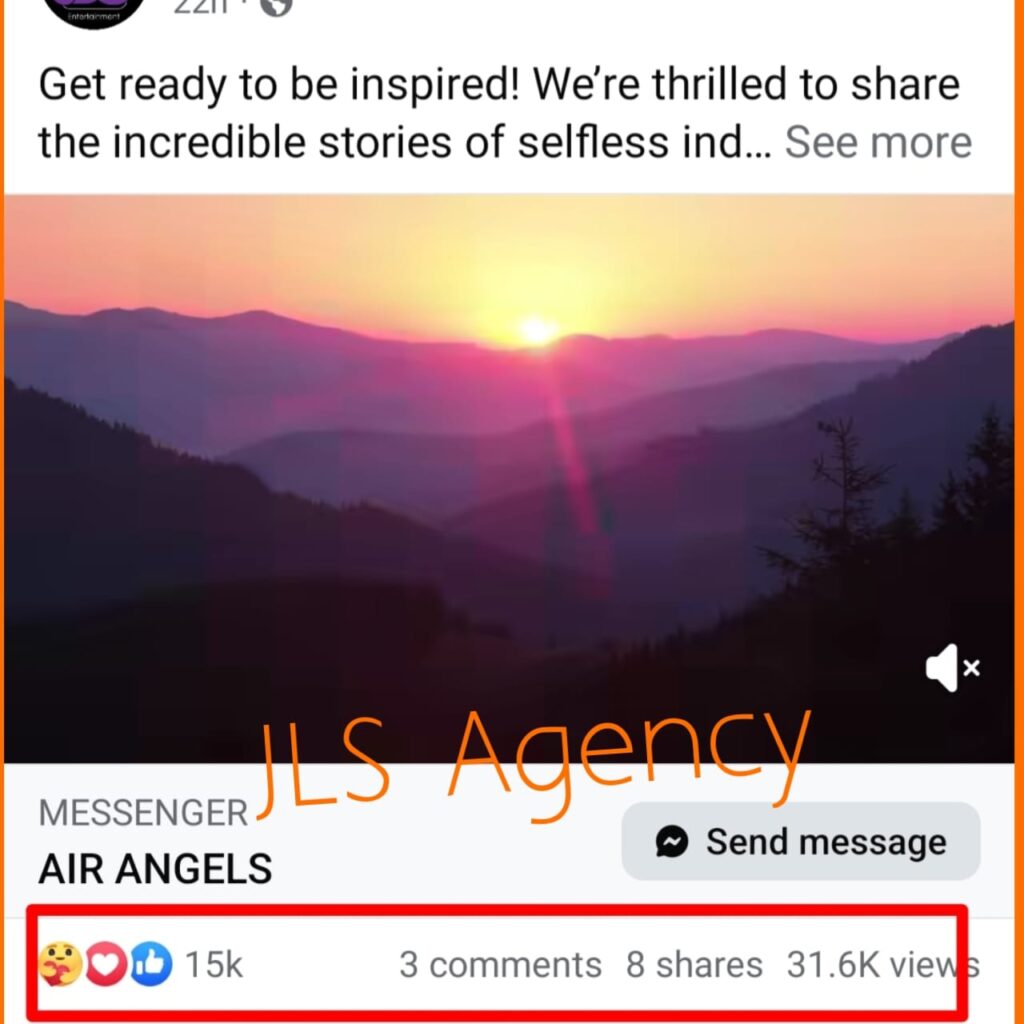Open the 8 shares link
Image resolution: width=1024 pixels, height=1024 pixels.
pos(694,965)
